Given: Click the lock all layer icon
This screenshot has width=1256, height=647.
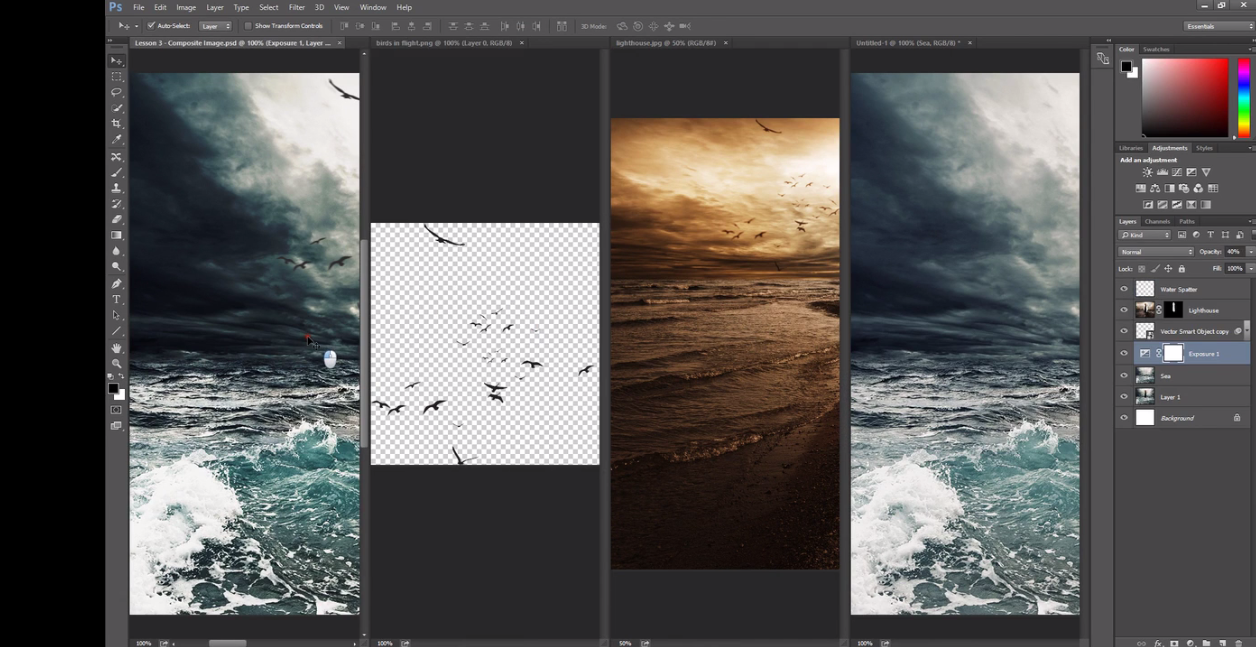Looking at the screenshot, I should click(1182, 269).
